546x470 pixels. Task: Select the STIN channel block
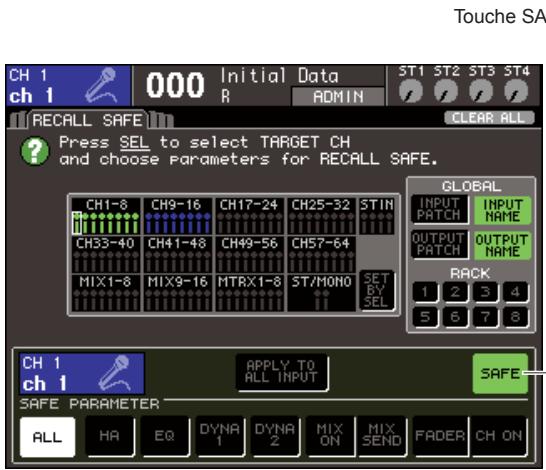(x=377, y=216)
